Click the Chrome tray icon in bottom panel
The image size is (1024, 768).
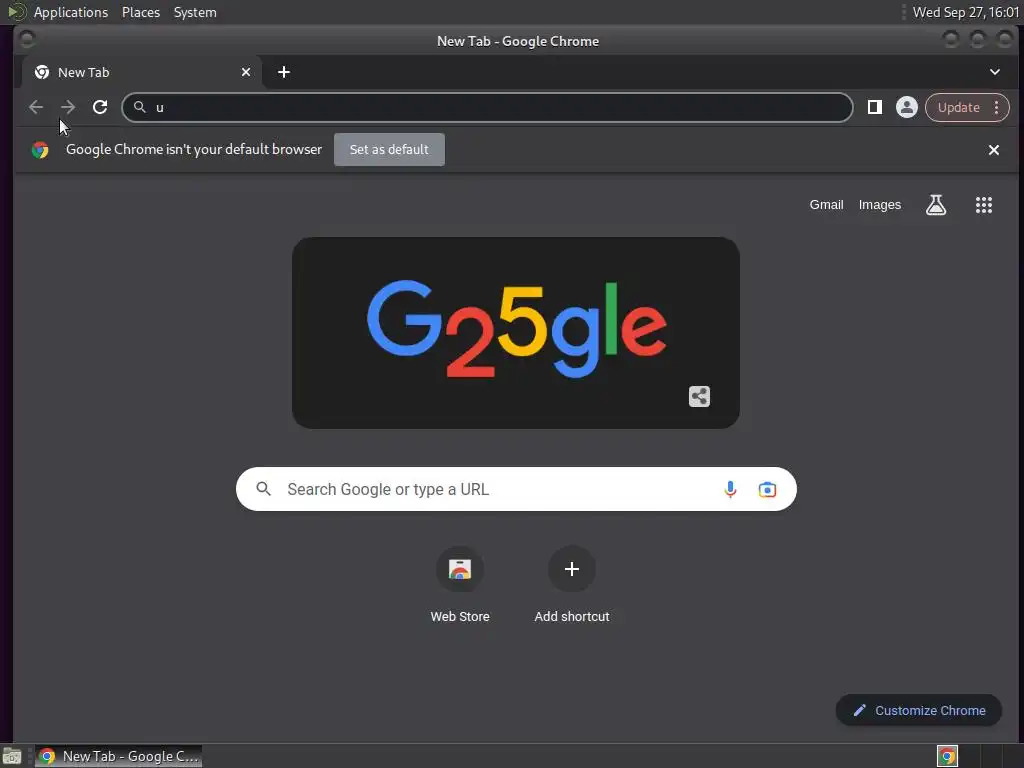point(947,756)
